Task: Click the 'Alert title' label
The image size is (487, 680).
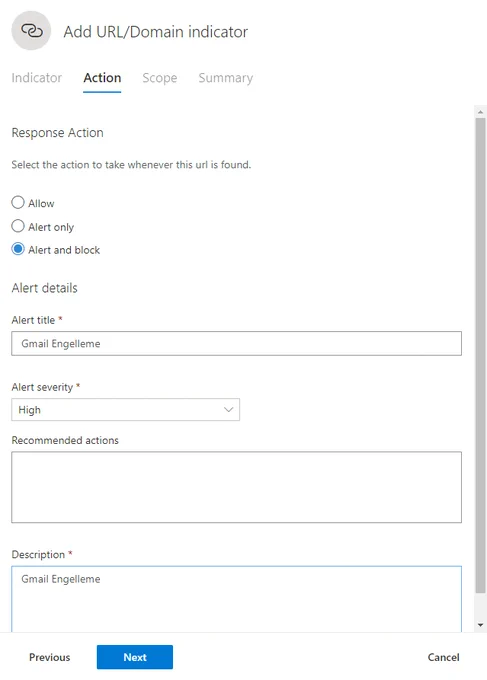Action: (33, 320)
